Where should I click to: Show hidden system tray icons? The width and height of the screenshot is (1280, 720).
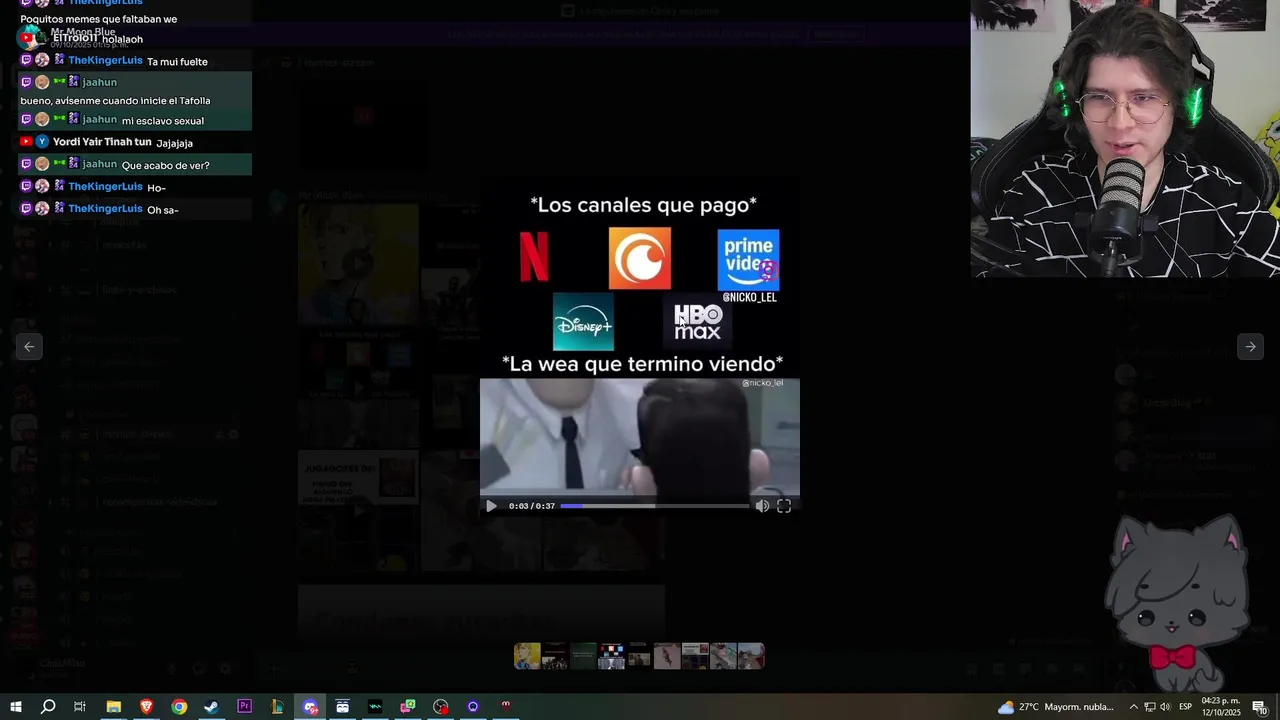click(x=1133, y=707)
